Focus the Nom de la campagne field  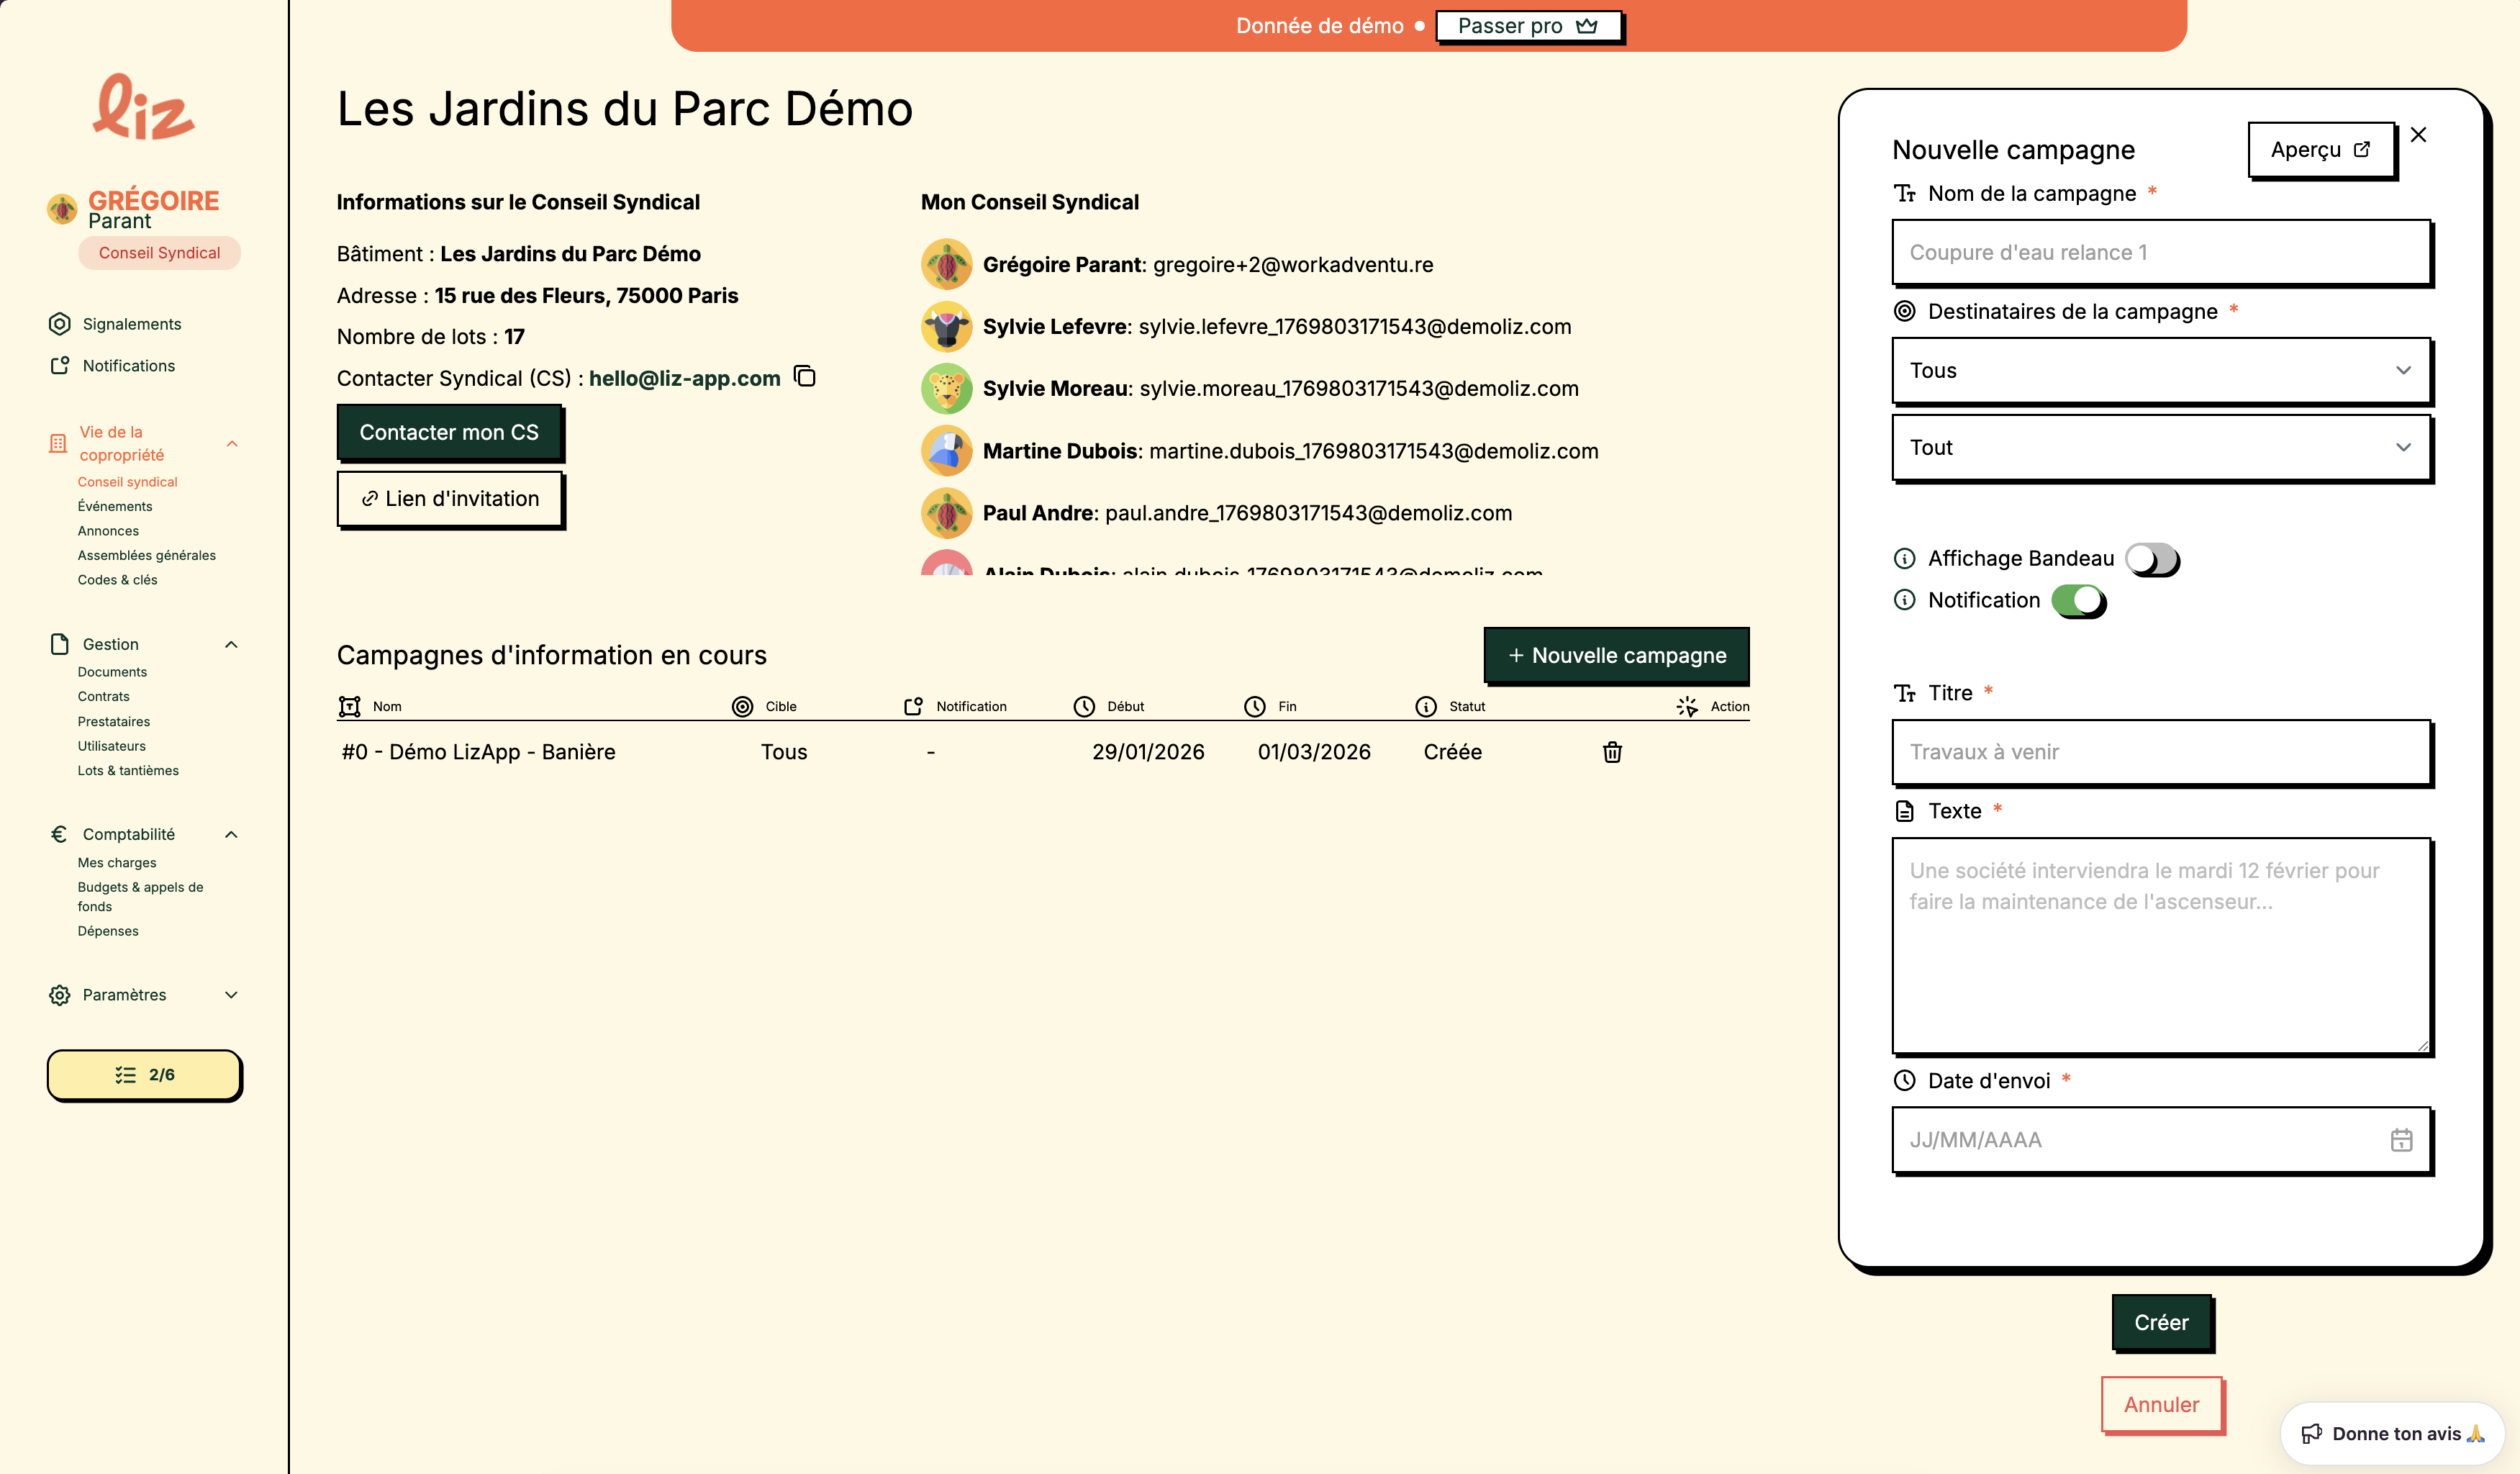2161,252
